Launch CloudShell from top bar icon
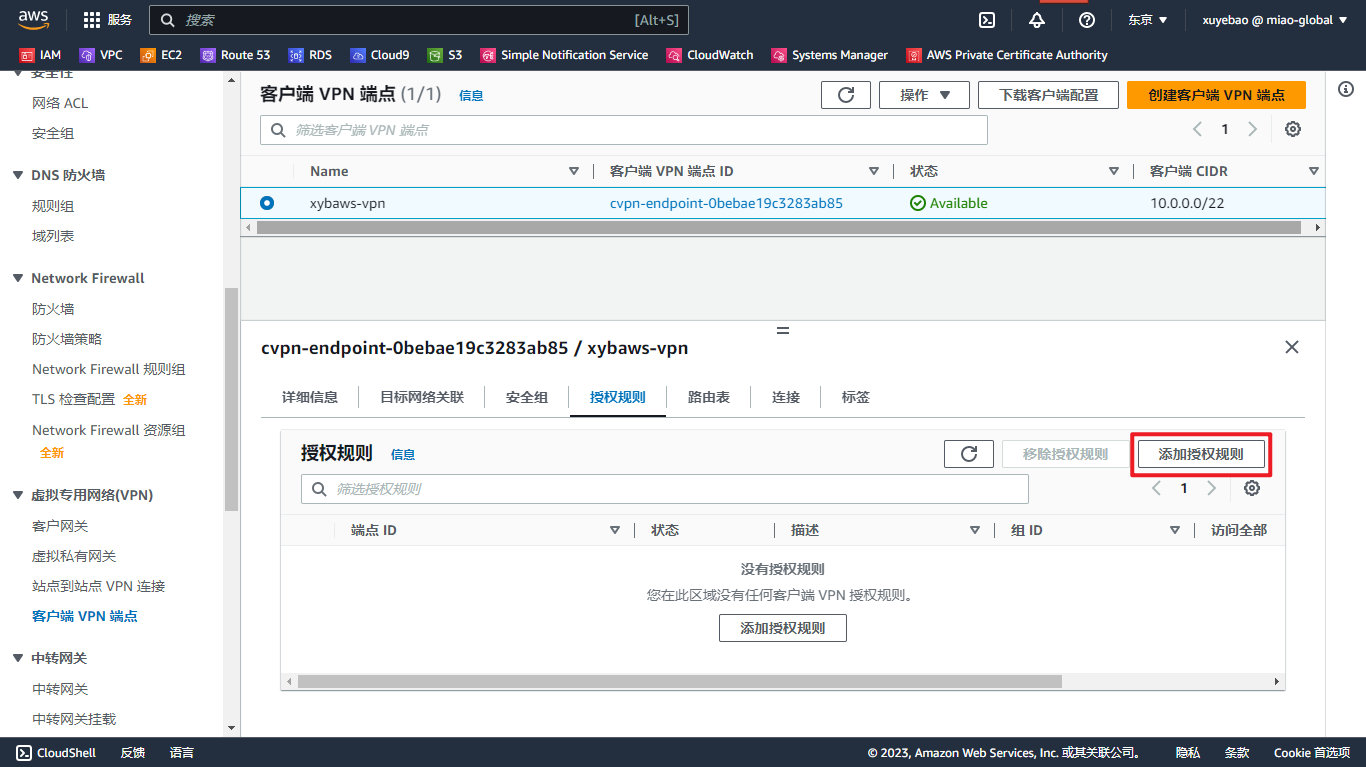 pyautogui.click(x=986, y=20)
